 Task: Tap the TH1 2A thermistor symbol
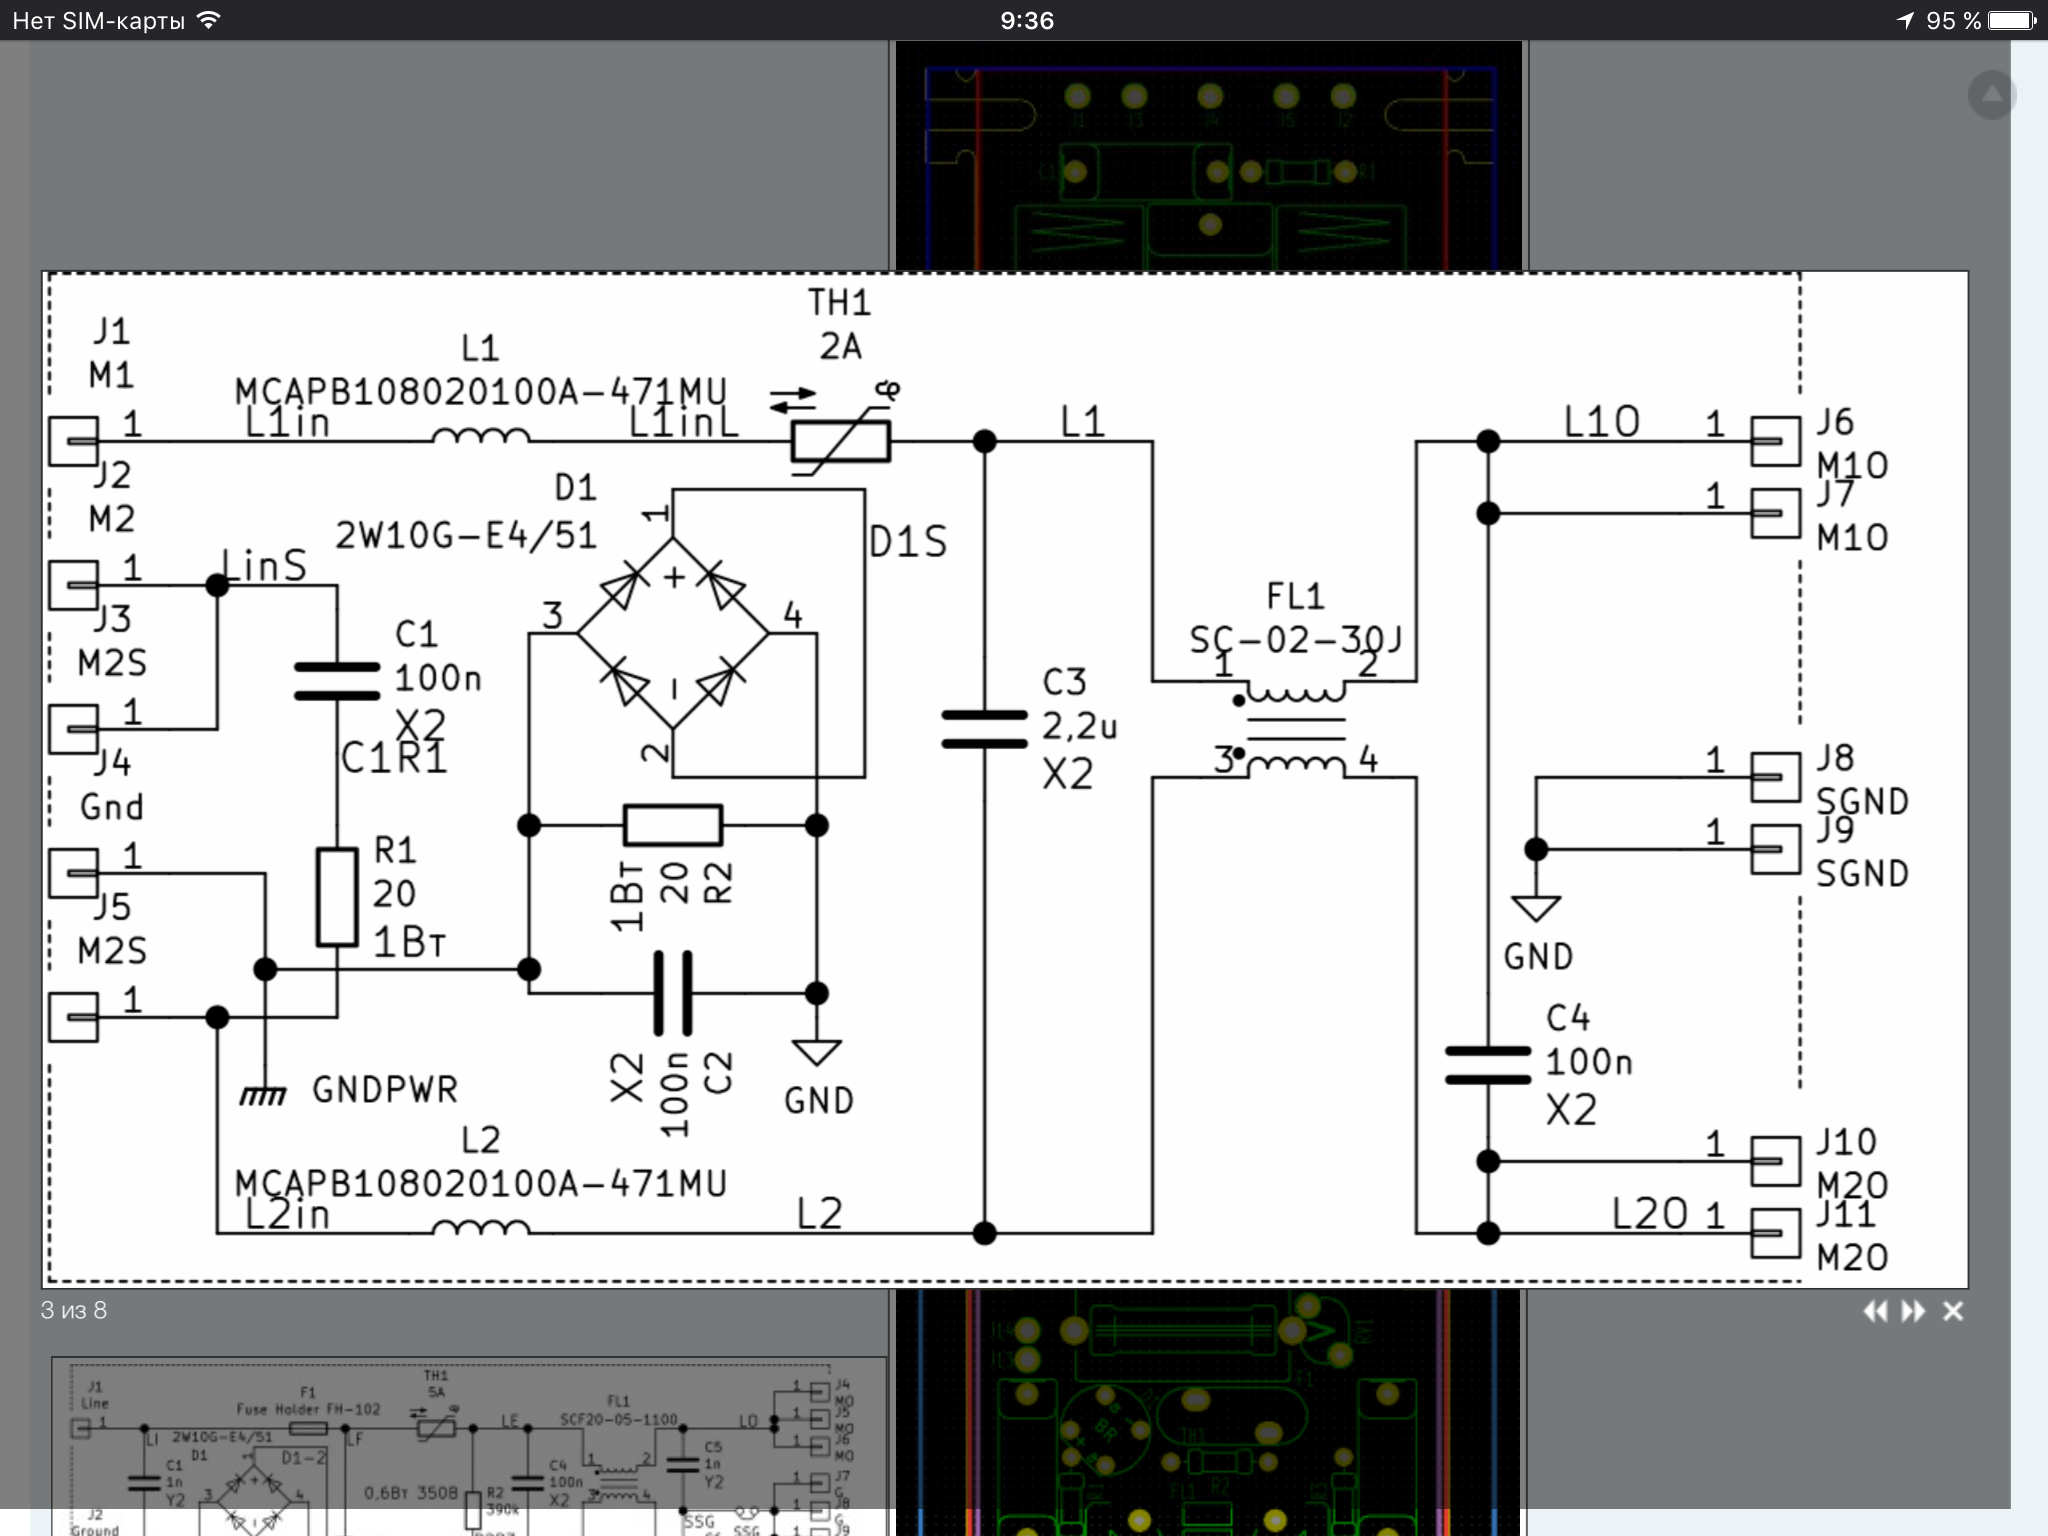(840, 441)
